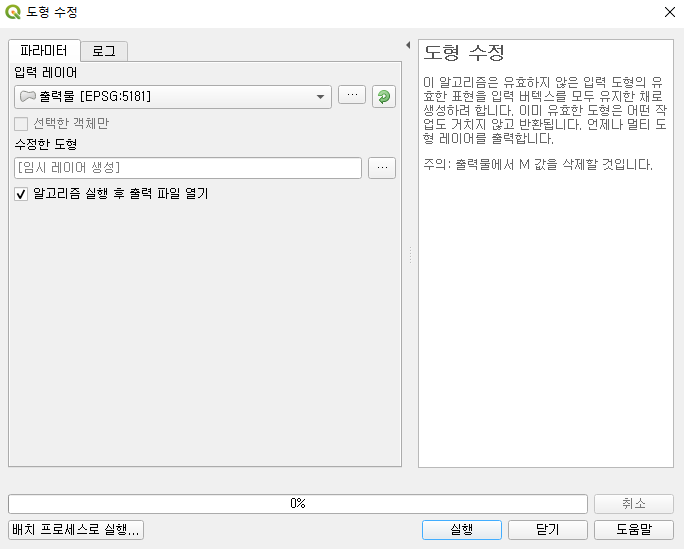Click the 수정한 도형 label
This screenshot has height=549, width=684.
tap(46, 144)
